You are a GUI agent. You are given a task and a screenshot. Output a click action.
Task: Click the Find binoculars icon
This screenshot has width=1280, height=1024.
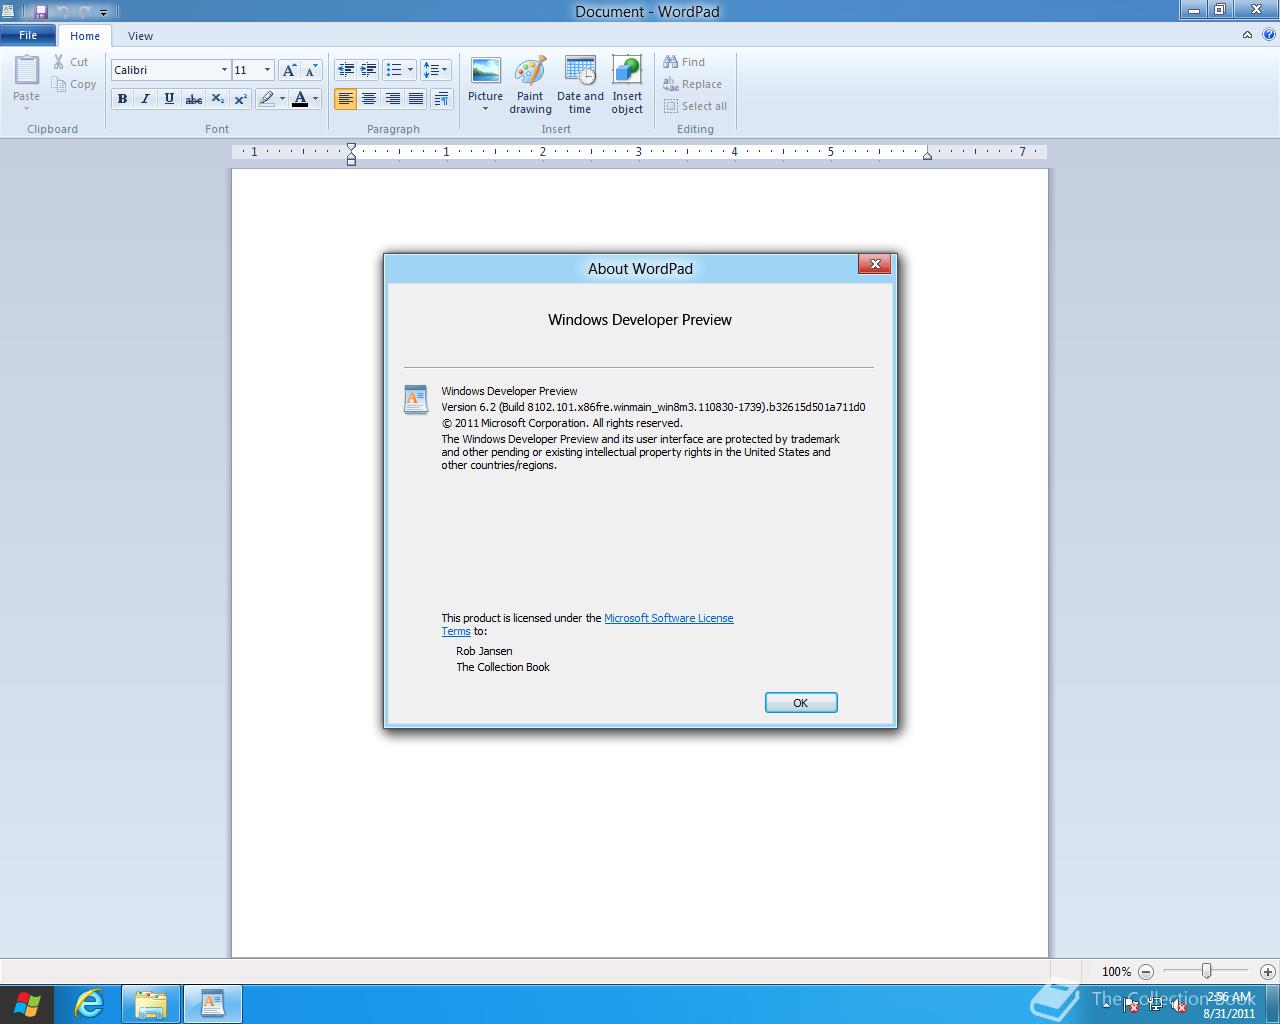coord(671,62)
